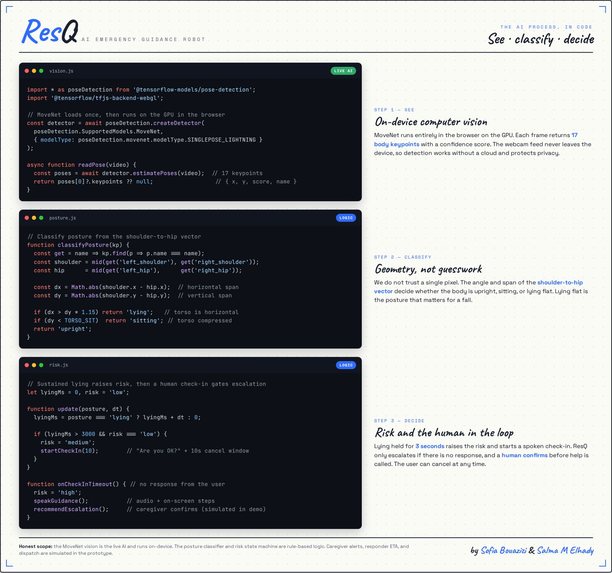Click the ResQ logo
The image size is (612, 573).
click(x=50, y=31)
